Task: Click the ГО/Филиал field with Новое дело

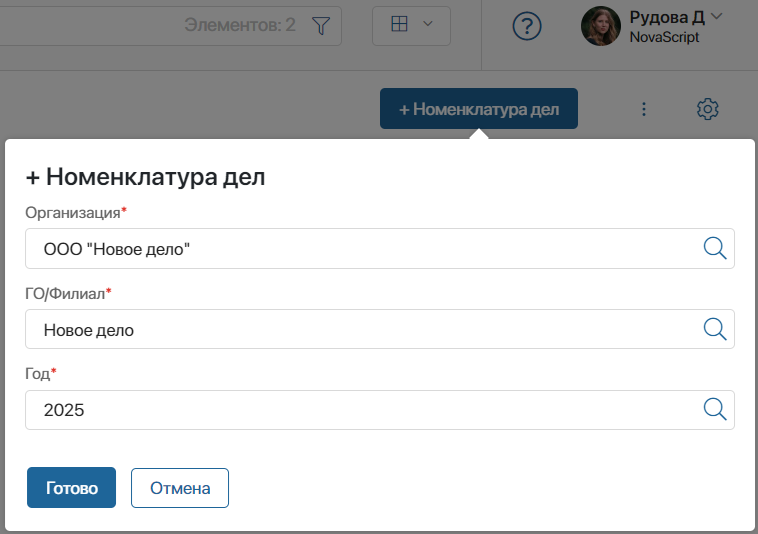Action: point(360,329)
